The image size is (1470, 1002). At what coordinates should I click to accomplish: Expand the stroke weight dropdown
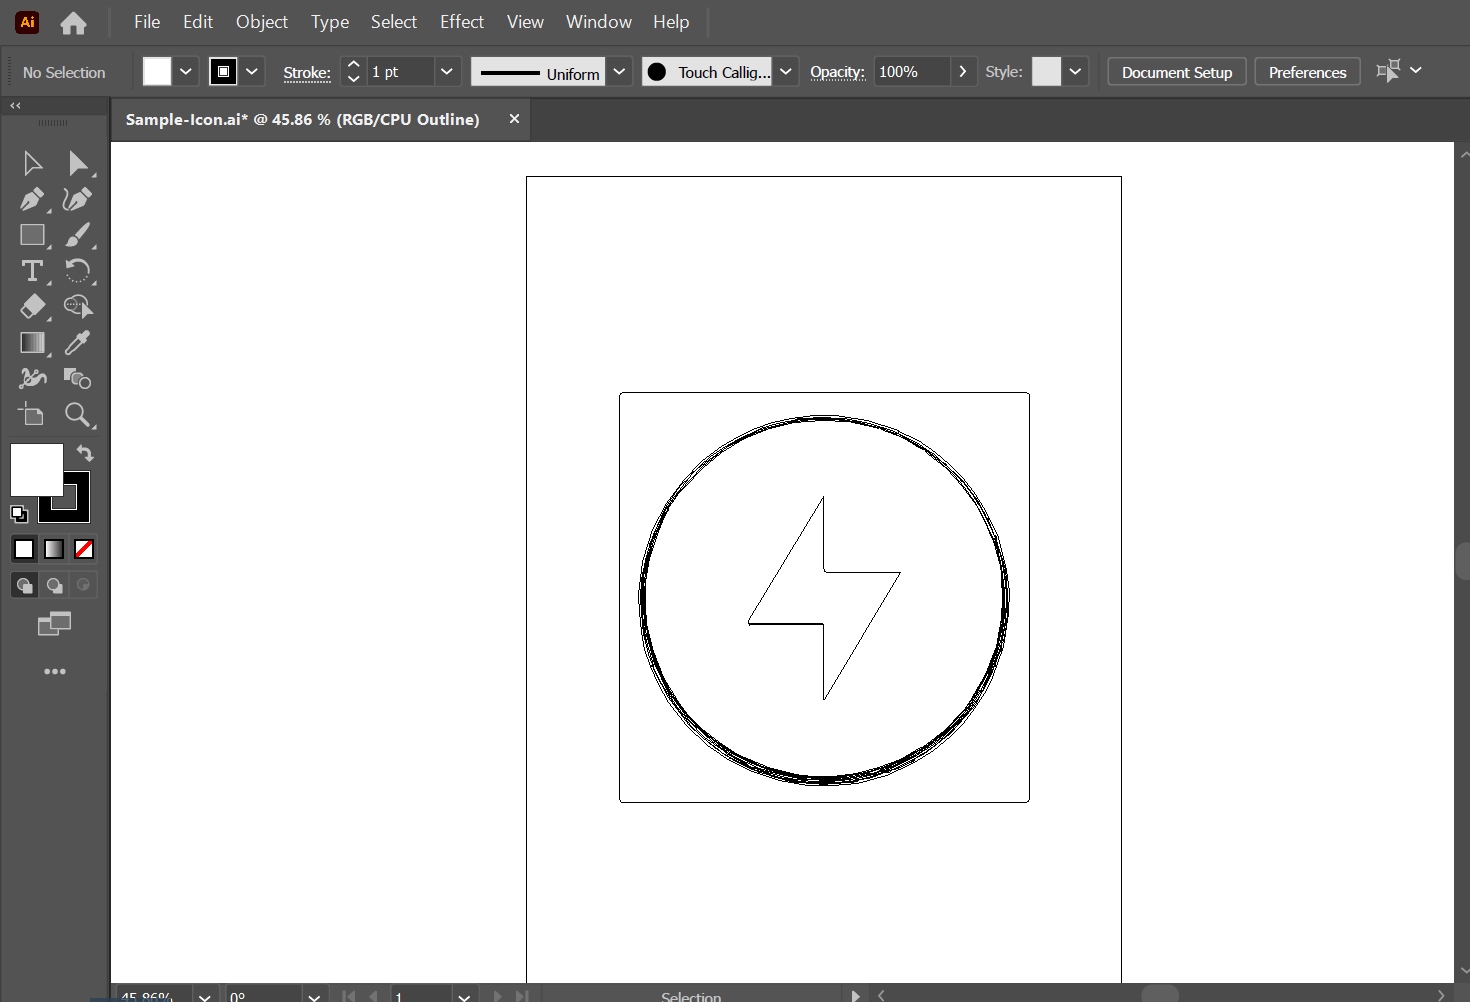[446, 72]
